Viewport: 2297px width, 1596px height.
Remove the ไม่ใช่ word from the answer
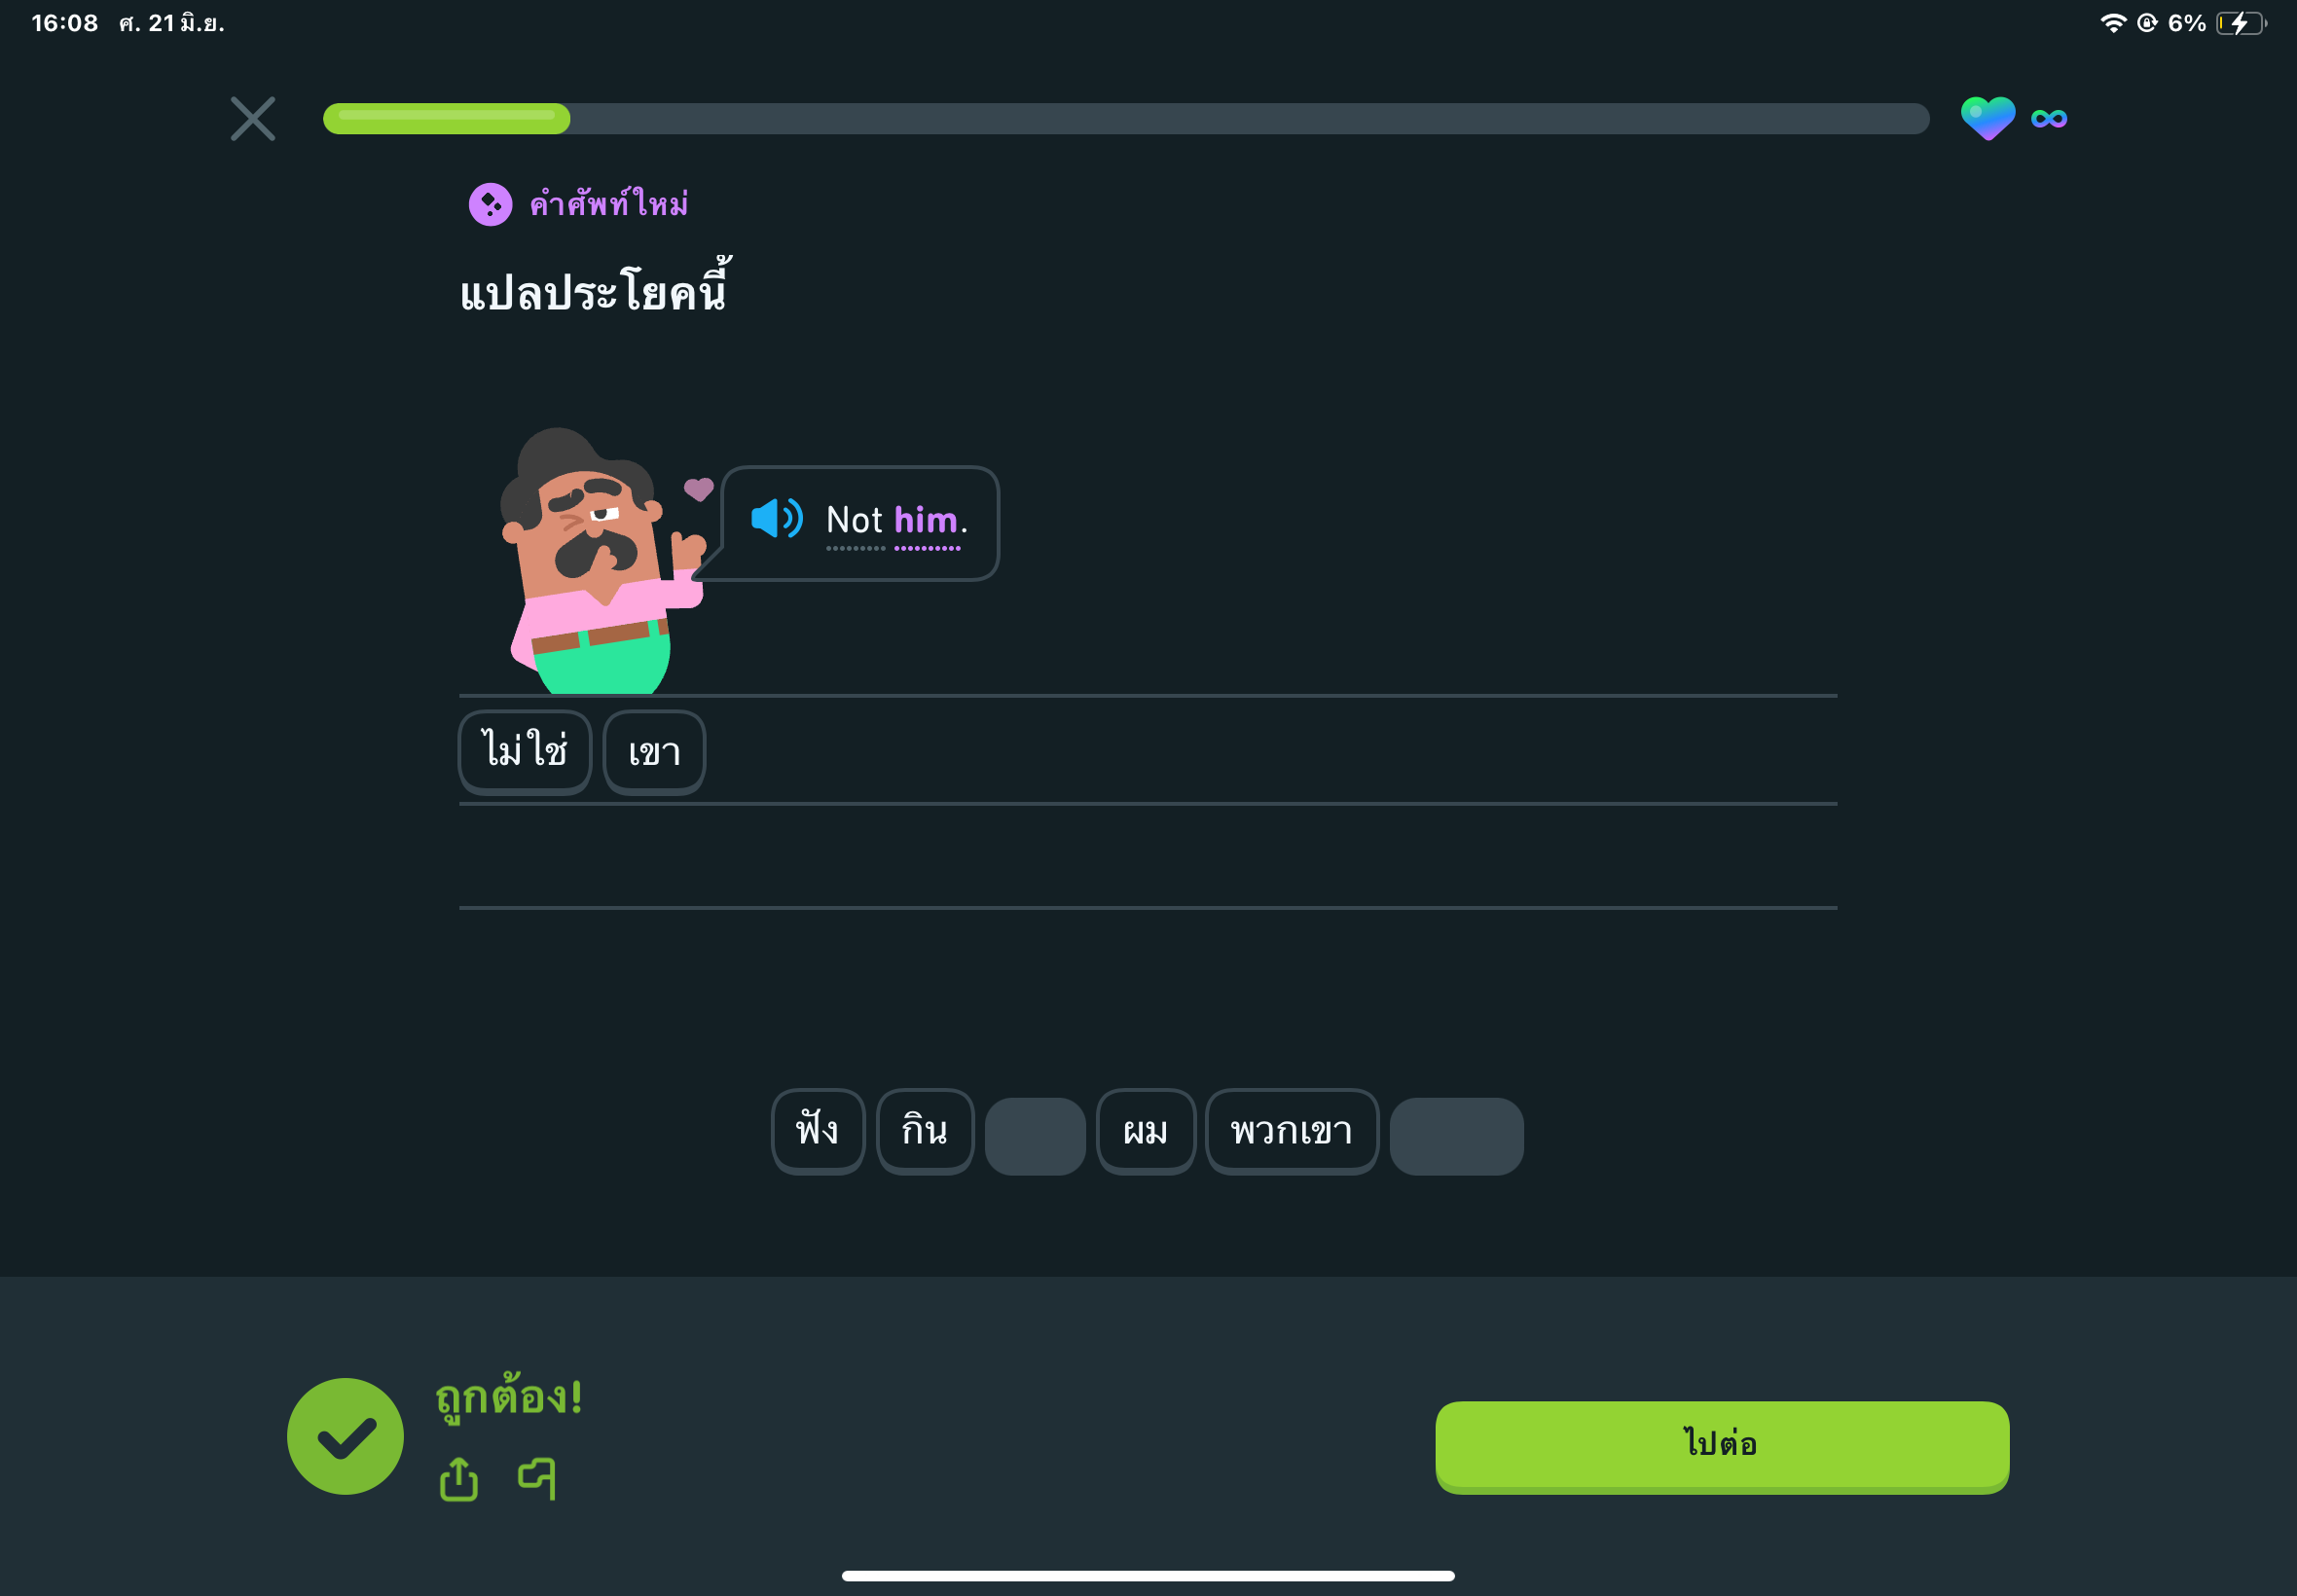525,752
